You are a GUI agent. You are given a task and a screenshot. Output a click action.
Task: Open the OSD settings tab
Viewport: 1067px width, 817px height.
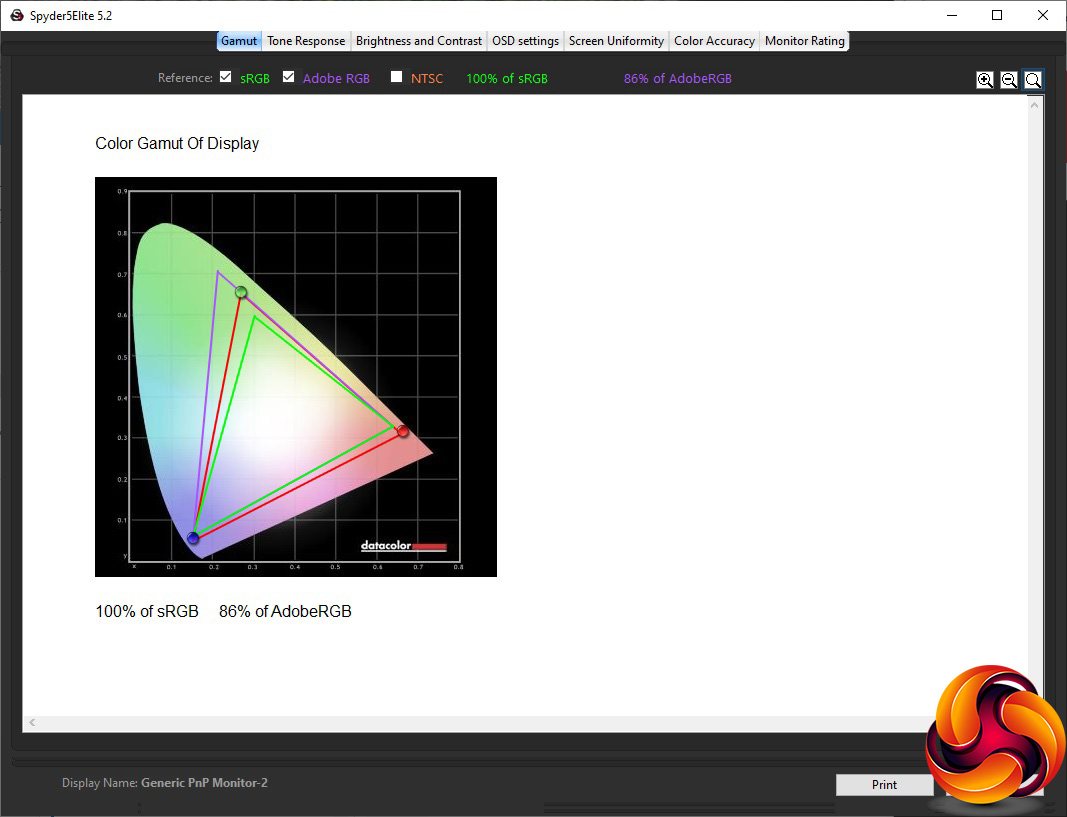[525, 41]
